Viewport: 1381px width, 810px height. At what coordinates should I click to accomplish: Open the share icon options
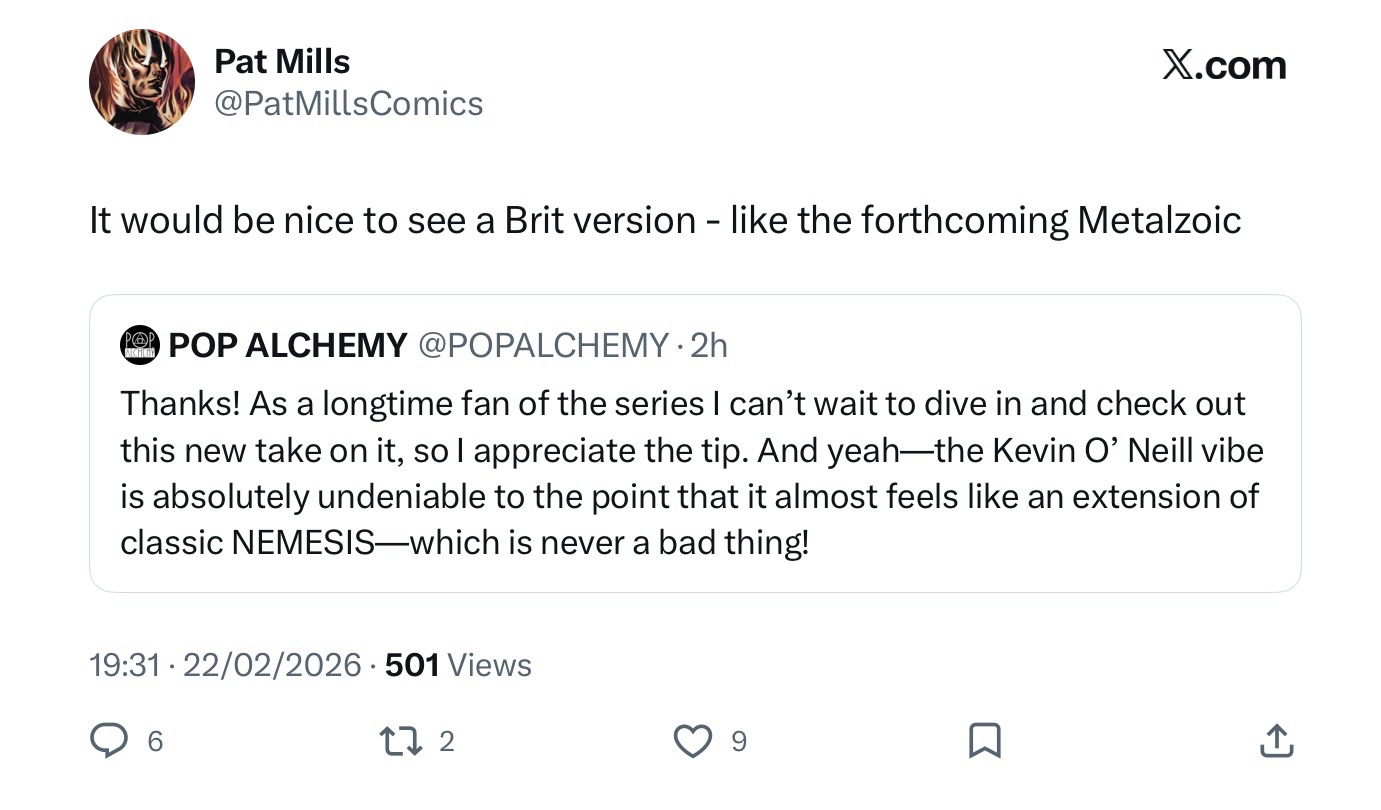[x=1276, y=740]
